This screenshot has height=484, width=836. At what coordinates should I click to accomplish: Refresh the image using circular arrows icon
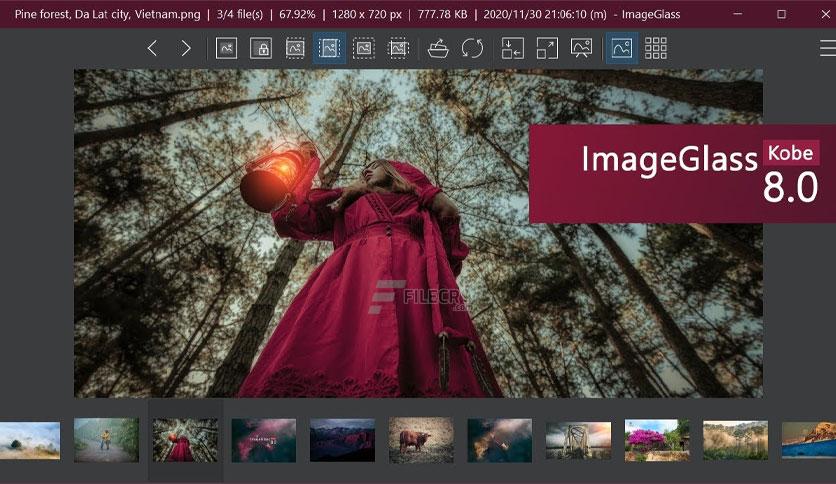[472, 49]
